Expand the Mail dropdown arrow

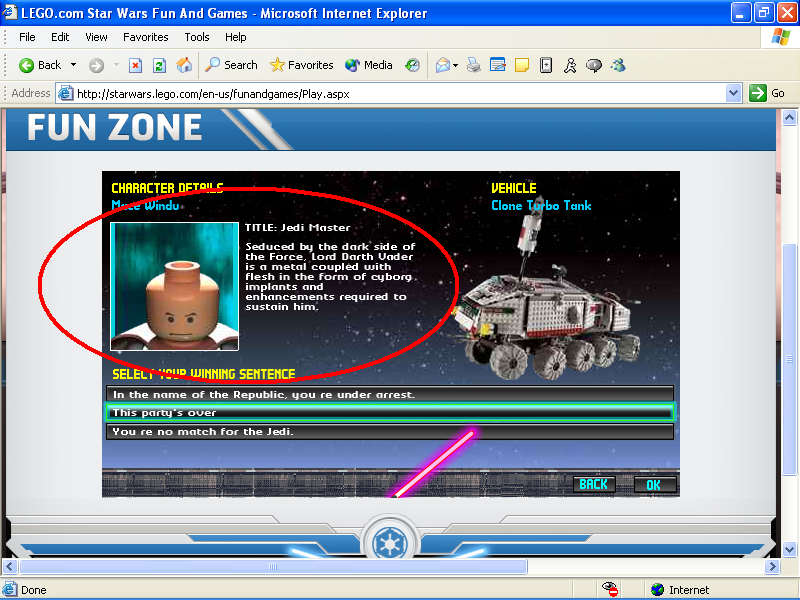tap(456, 65)
